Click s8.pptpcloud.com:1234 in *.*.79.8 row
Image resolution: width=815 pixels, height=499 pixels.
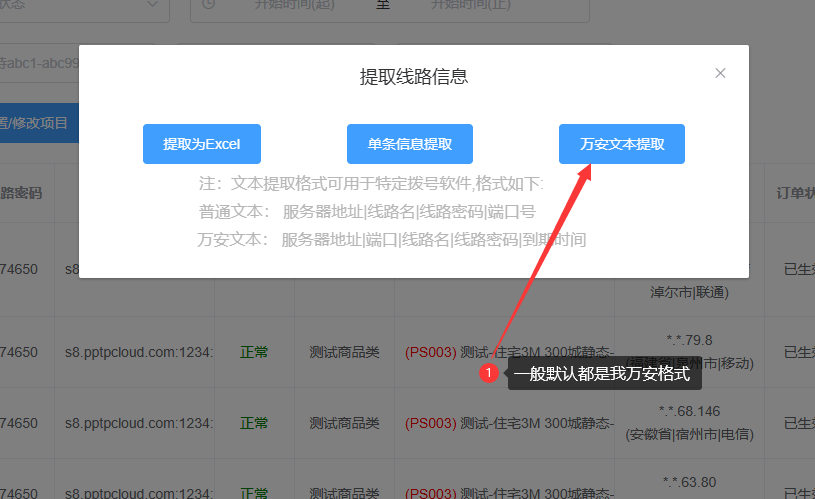click(139, 352)
